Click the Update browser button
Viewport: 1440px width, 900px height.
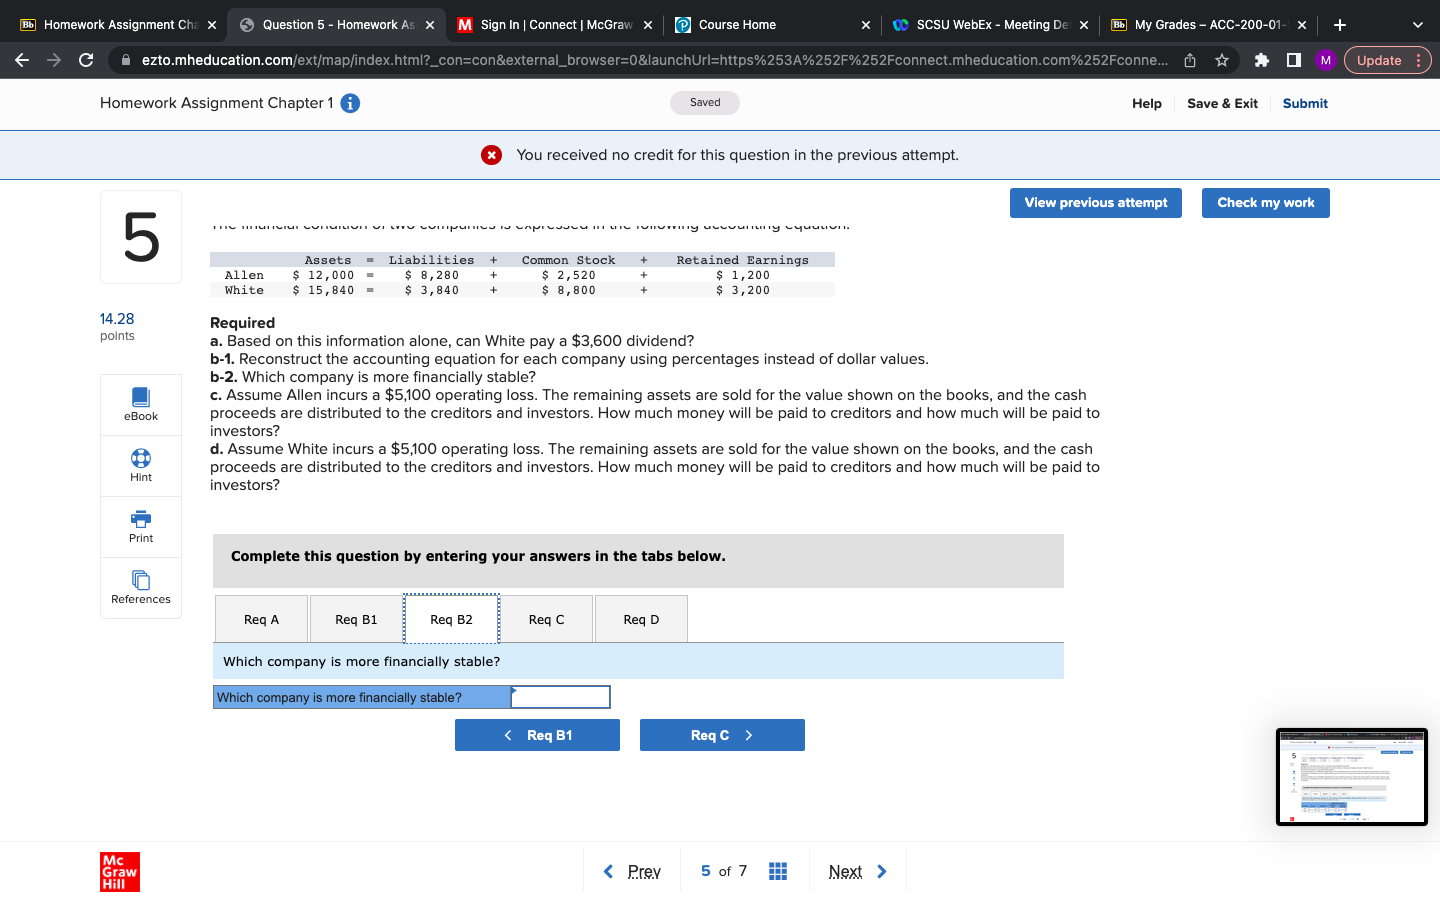click(x=1379, y=60)
